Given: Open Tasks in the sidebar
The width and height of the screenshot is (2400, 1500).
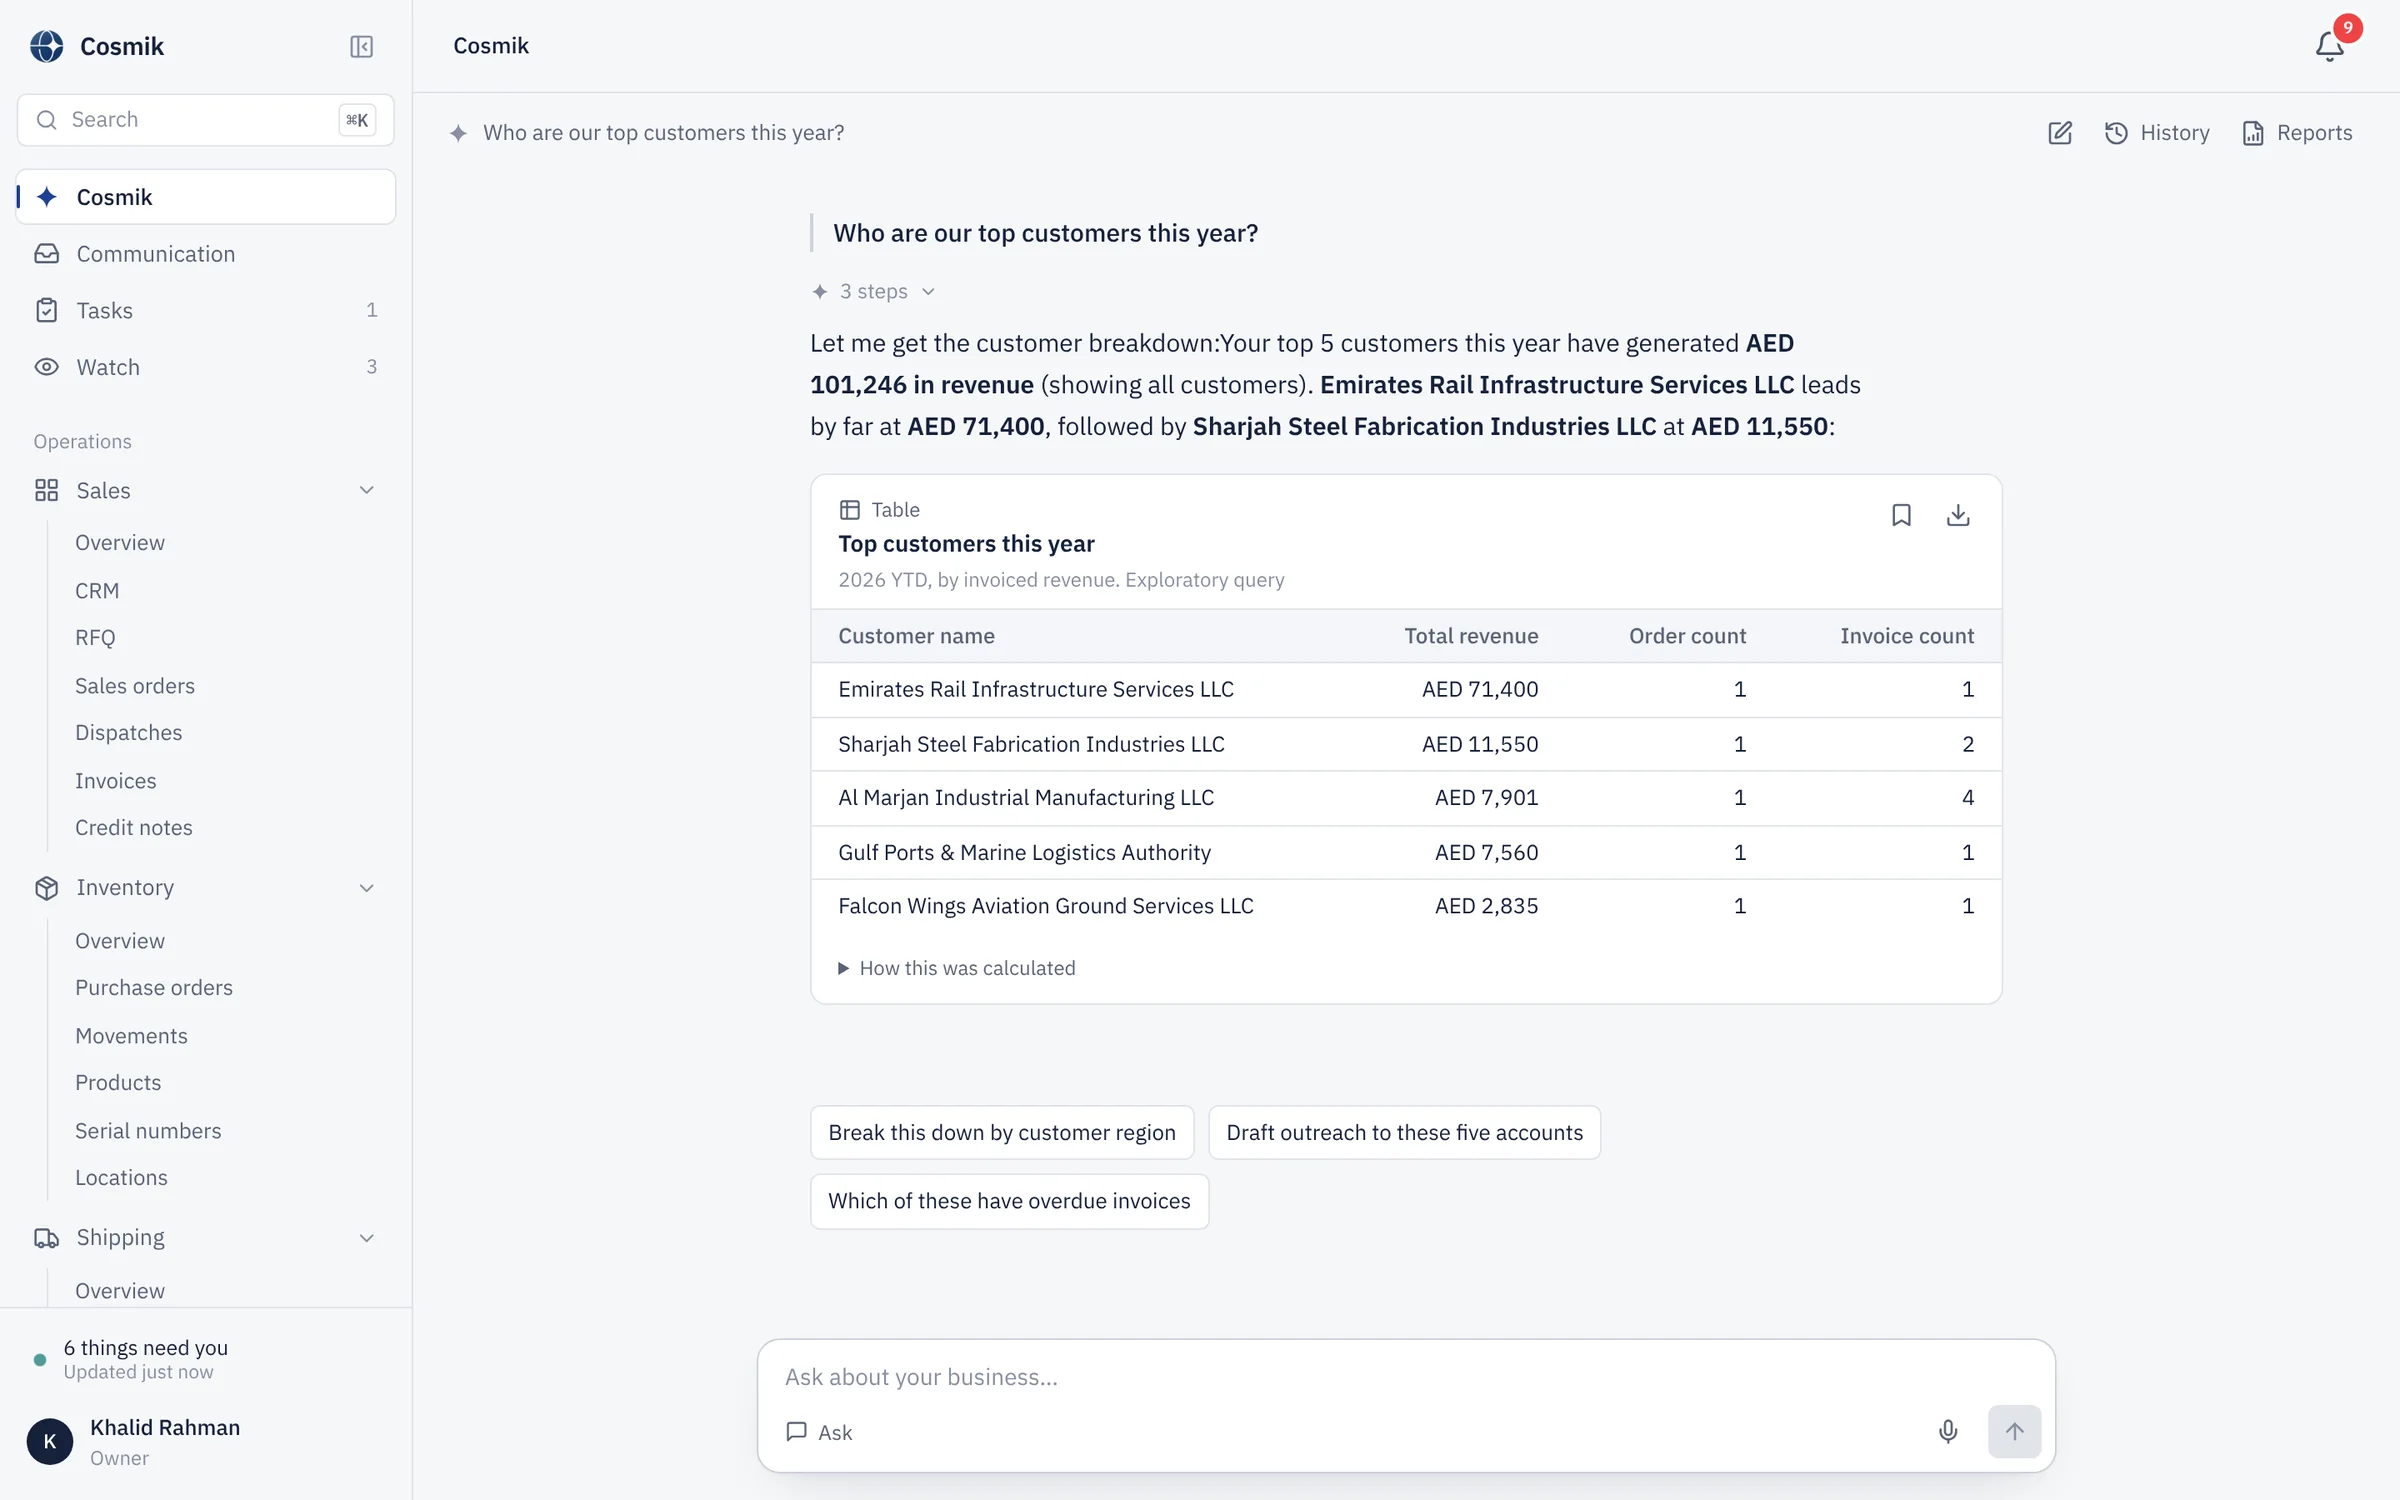Looking at the screenshot, I should [205, 310].
